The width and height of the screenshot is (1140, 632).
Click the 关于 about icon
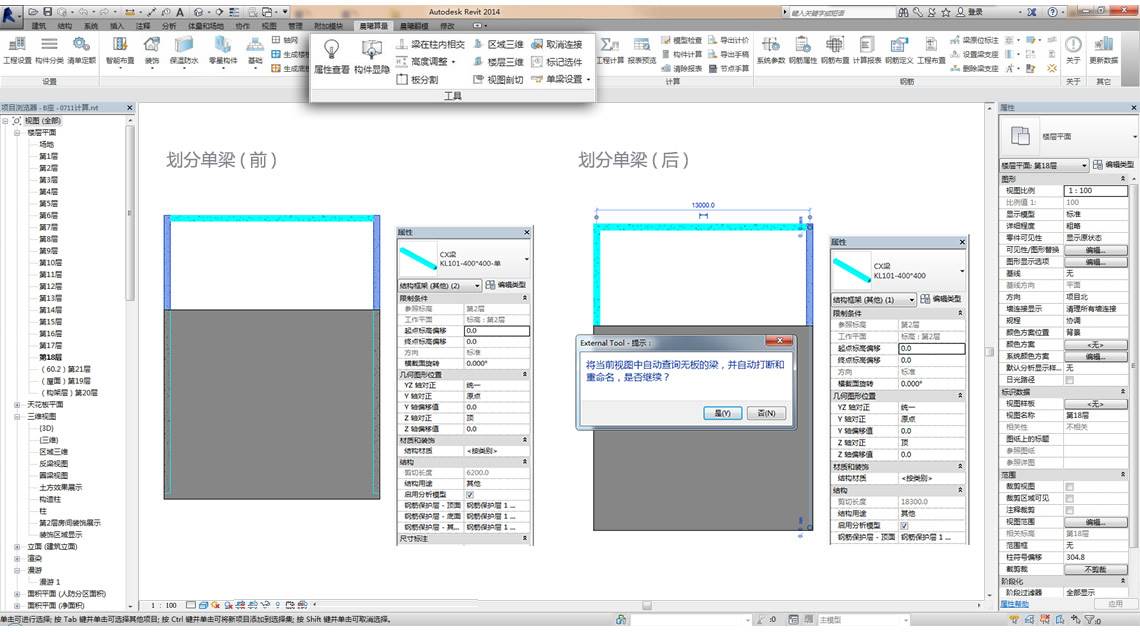(1072, 45)
